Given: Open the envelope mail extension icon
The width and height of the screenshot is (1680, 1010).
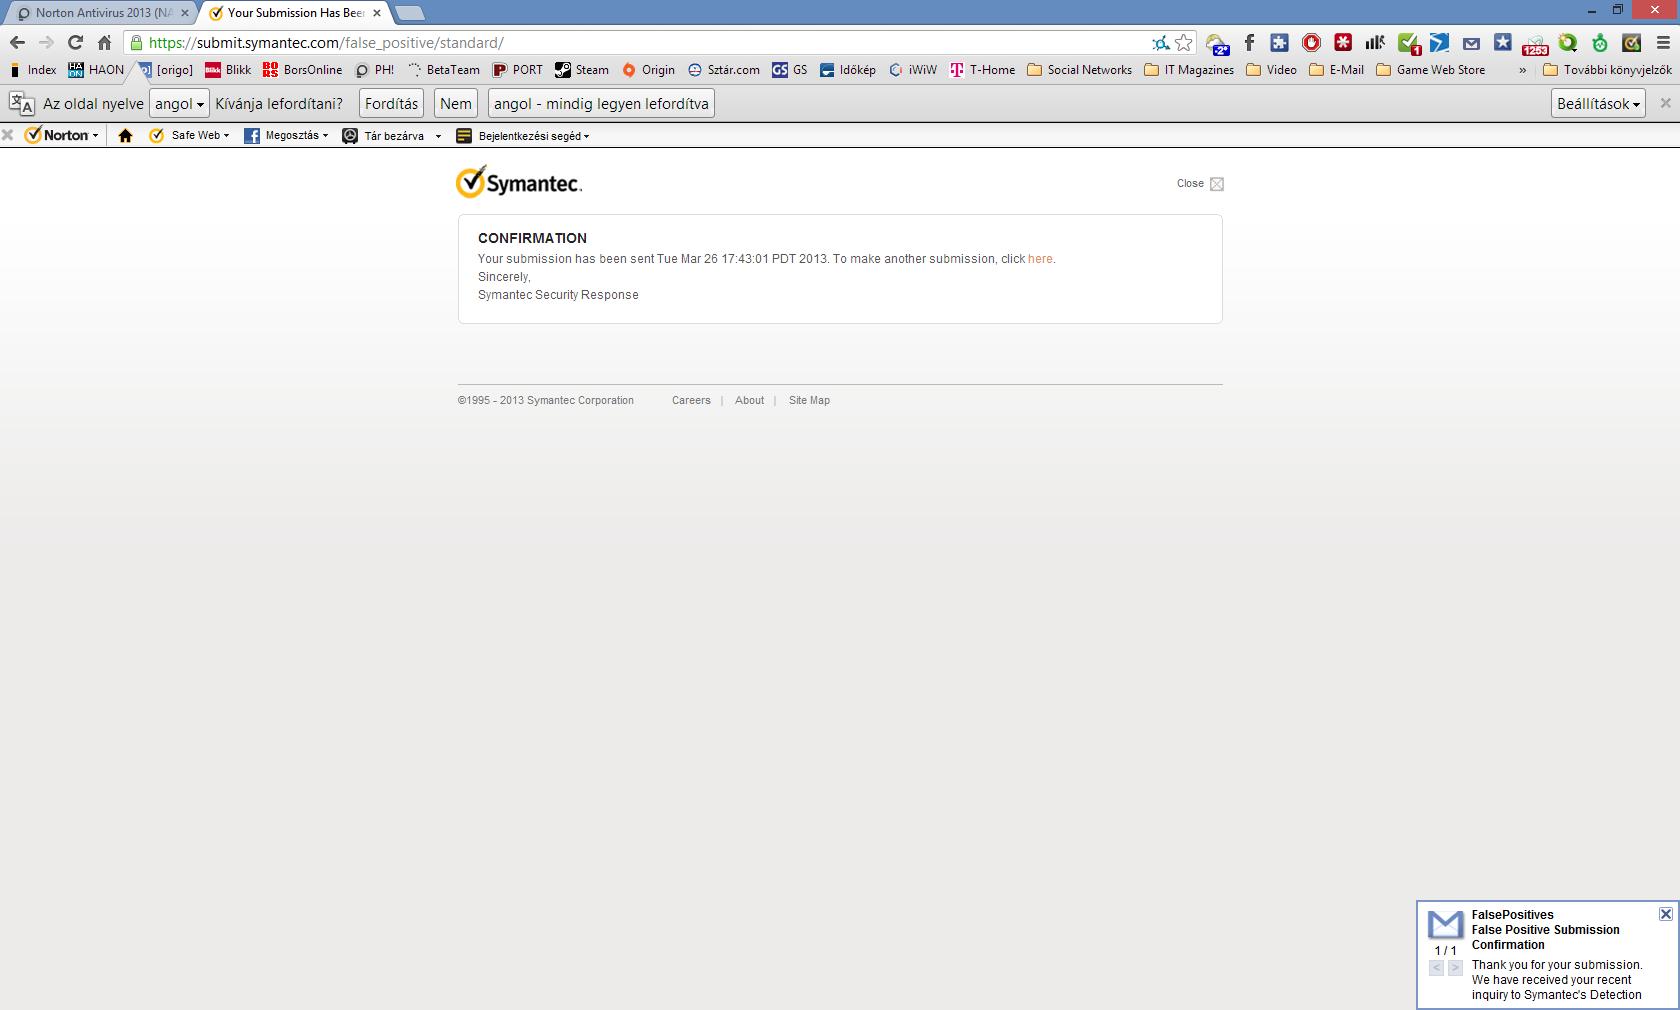Looking at the screenshot, I should (x=1471, y=43).
